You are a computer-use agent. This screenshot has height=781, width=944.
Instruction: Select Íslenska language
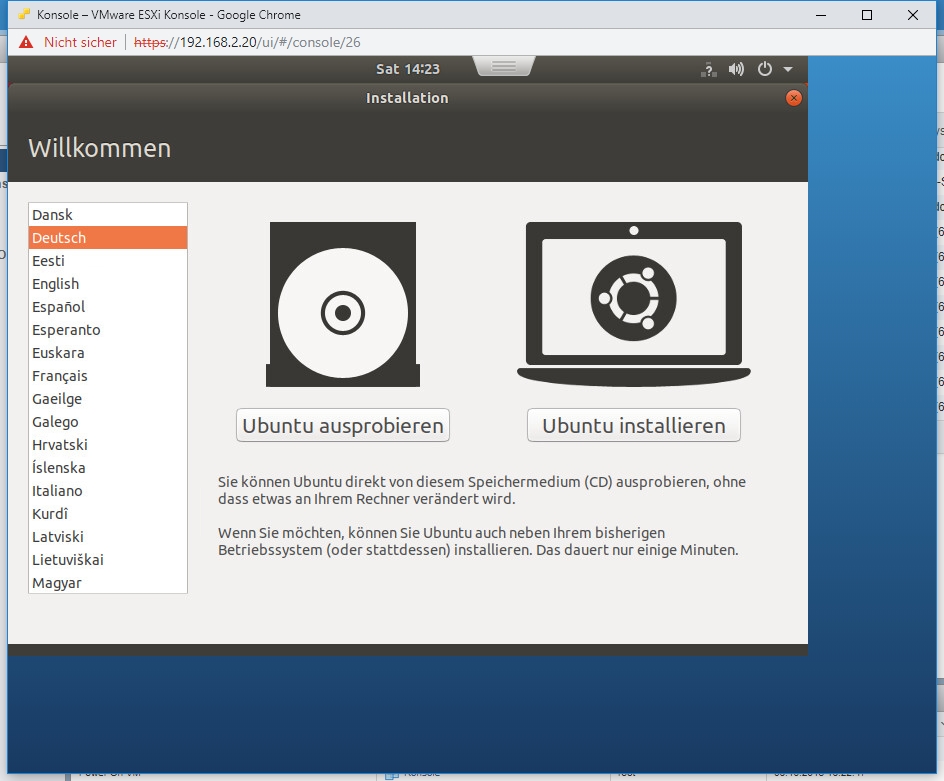pos(108,468)
